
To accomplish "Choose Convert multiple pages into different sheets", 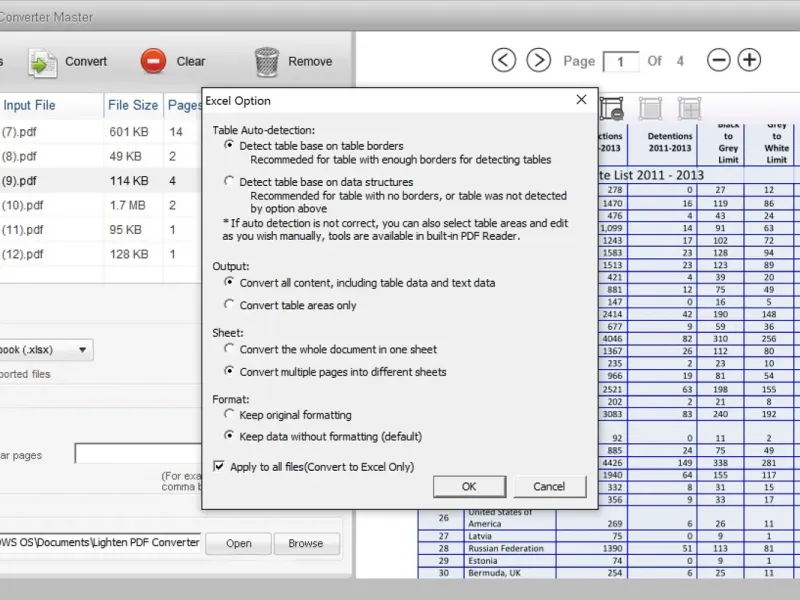I will 229,371.
